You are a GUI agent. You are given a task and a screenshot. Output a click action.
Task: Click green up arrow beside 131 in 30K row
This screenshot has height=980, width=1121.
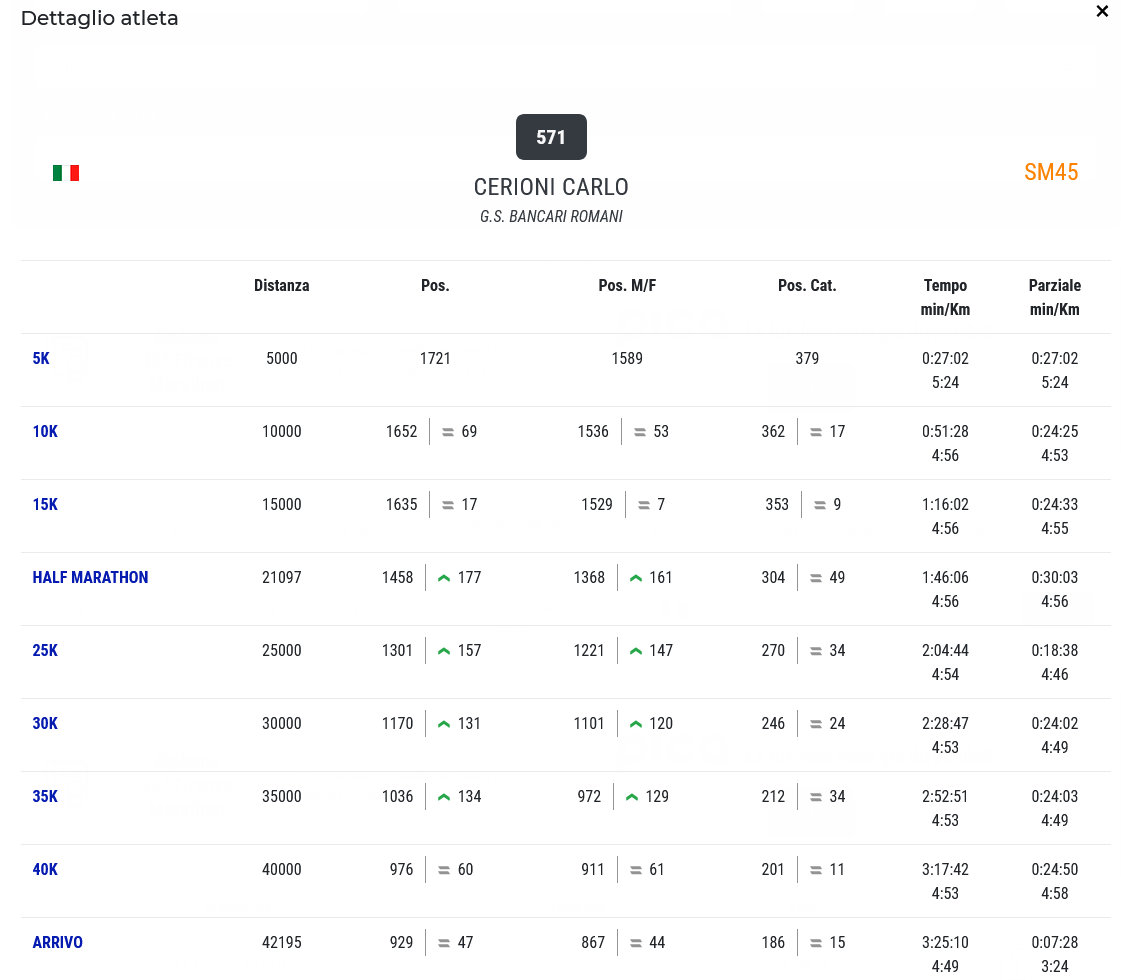(444, 724)
